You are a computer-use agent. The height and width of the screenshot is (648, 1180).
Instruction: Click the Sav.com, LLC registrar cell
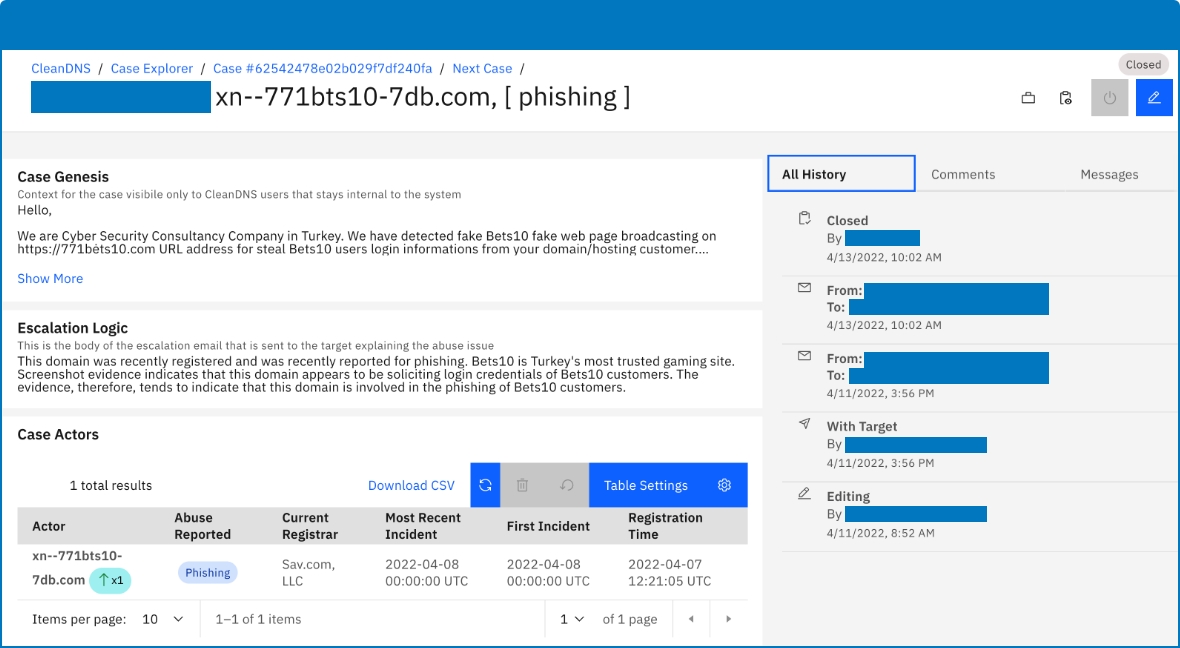pyautogui.click(x=309, y=573)
